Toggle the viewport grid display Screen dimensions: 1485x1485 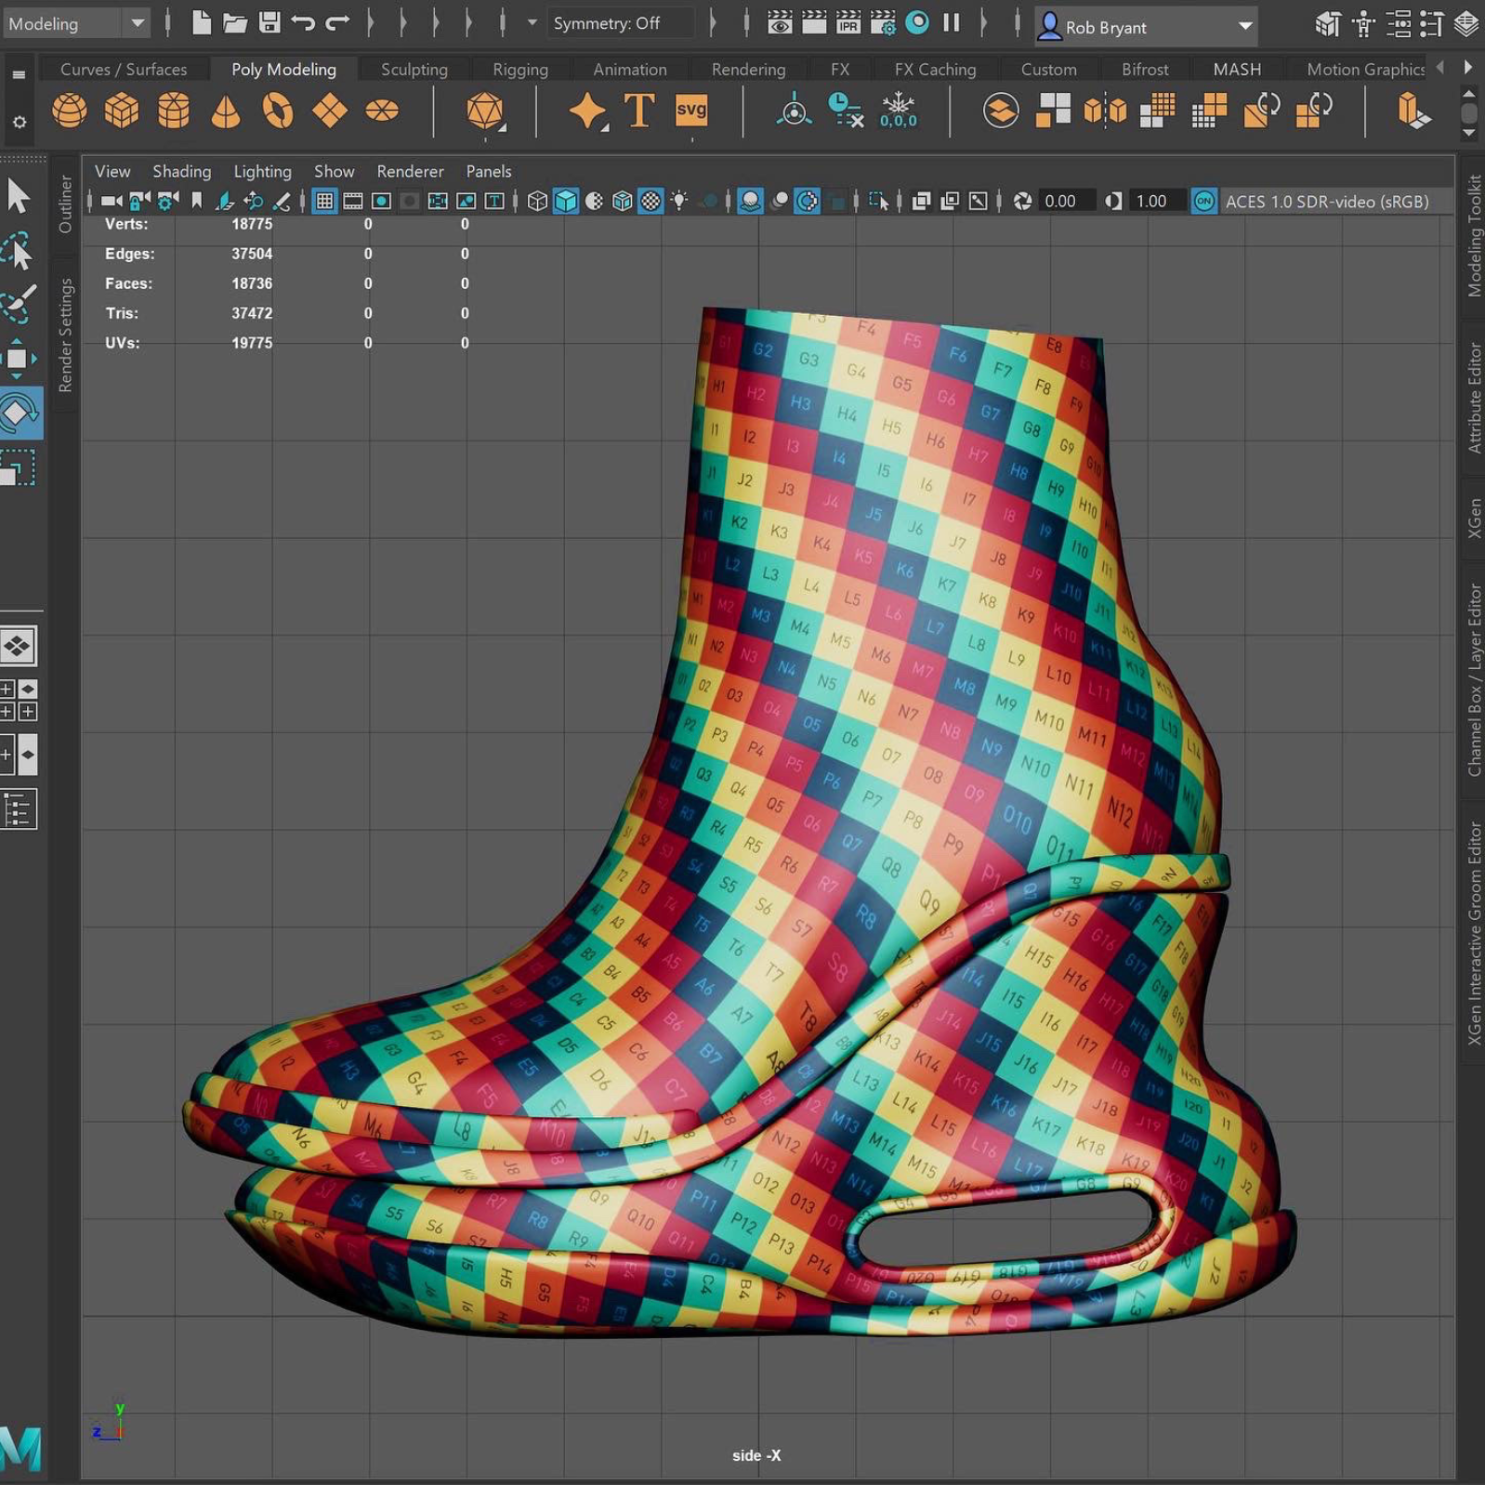click(x=324, y=202)
